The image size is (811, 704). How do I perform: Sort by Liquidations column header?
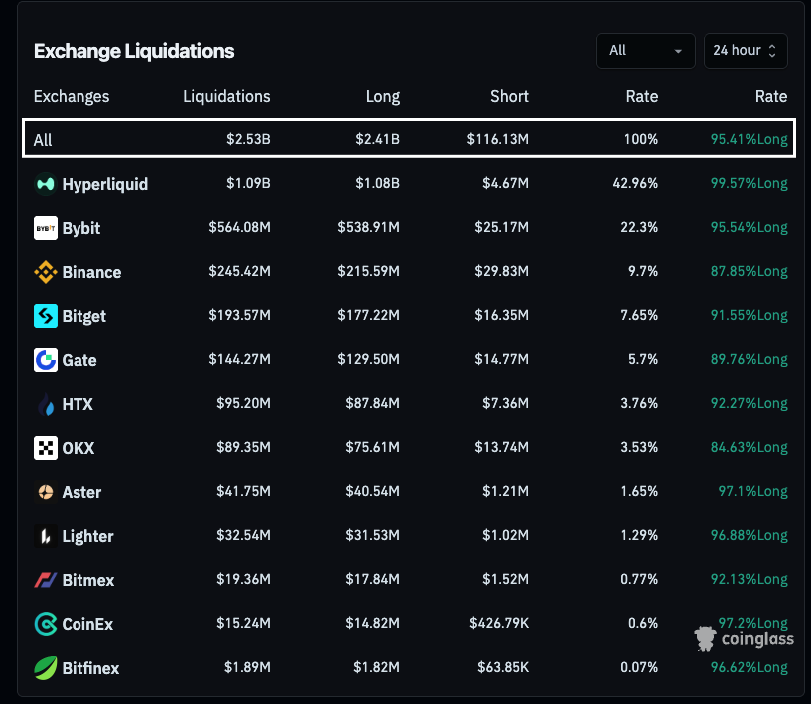coord(227,97)
